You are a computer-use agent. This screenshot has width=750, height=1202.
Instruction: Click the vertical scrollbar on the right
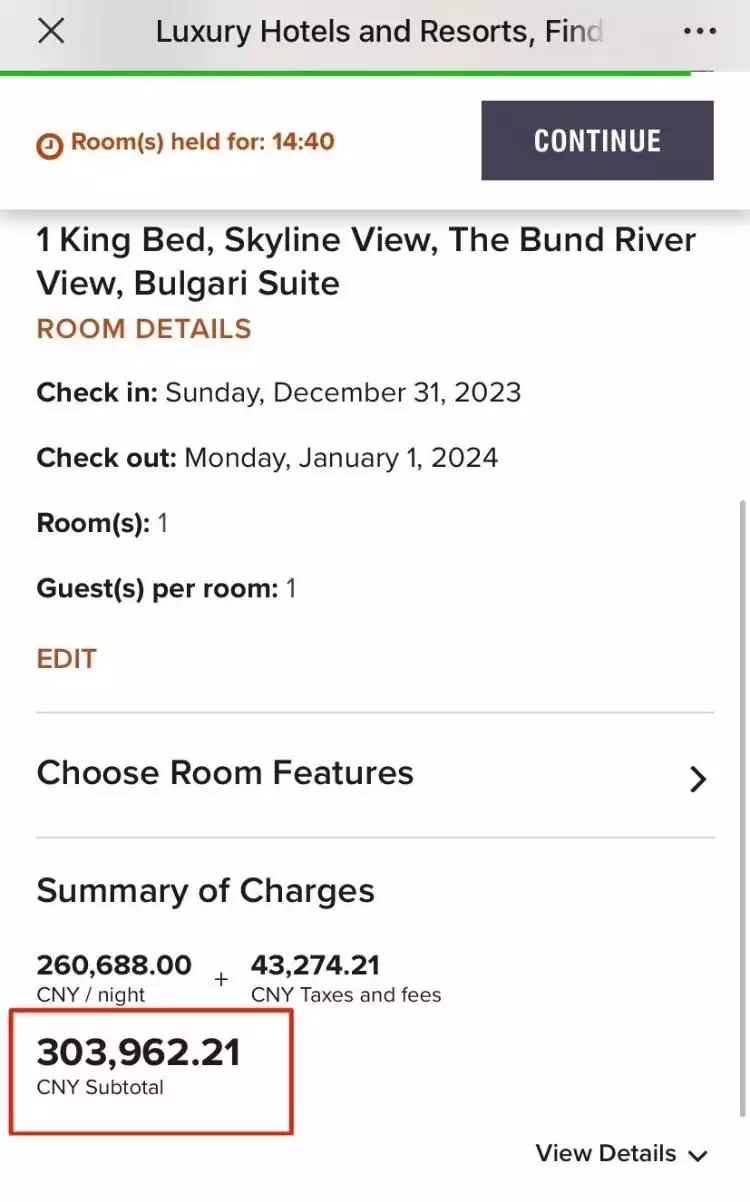(x=741, y=800)
